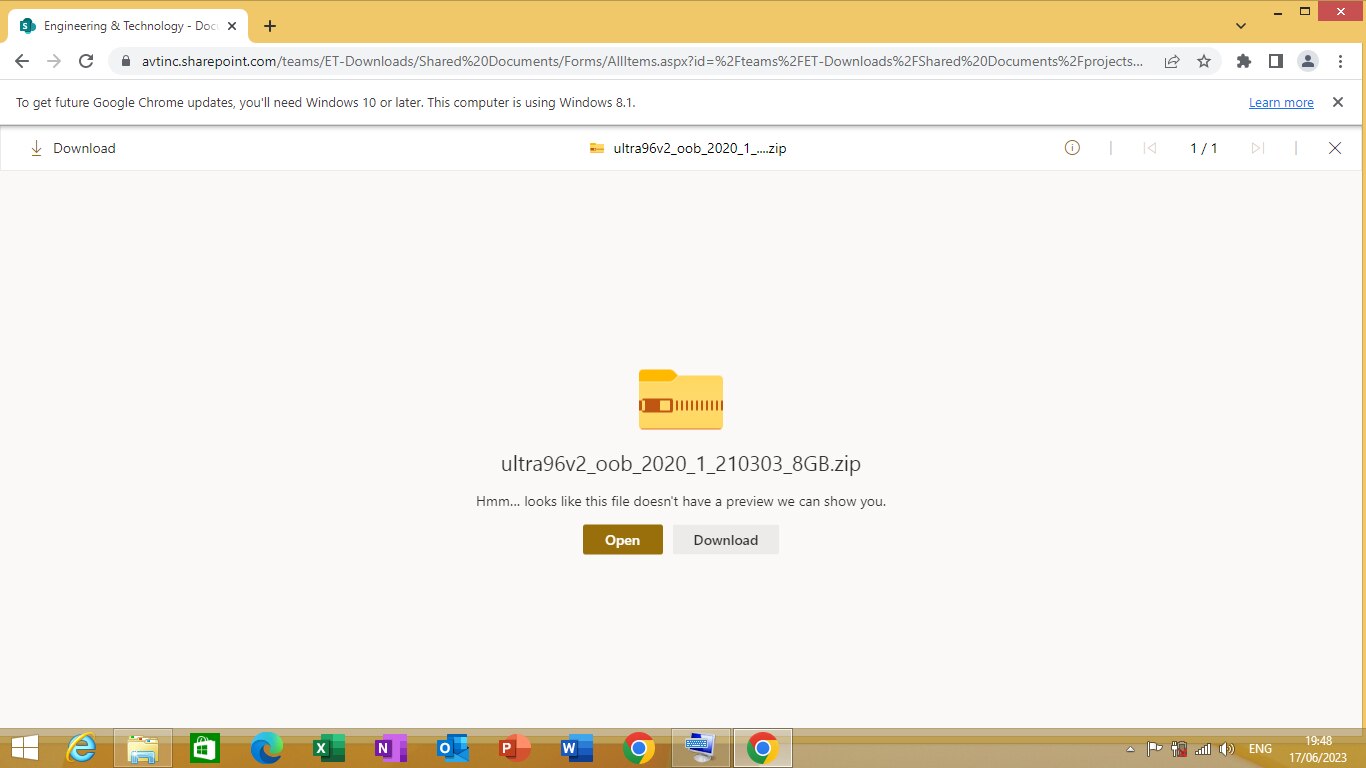The height and width of the screenshot is (768, 1366).
Task: Click the Chrome taskbar icon beside Word
Action: [639, 748]
